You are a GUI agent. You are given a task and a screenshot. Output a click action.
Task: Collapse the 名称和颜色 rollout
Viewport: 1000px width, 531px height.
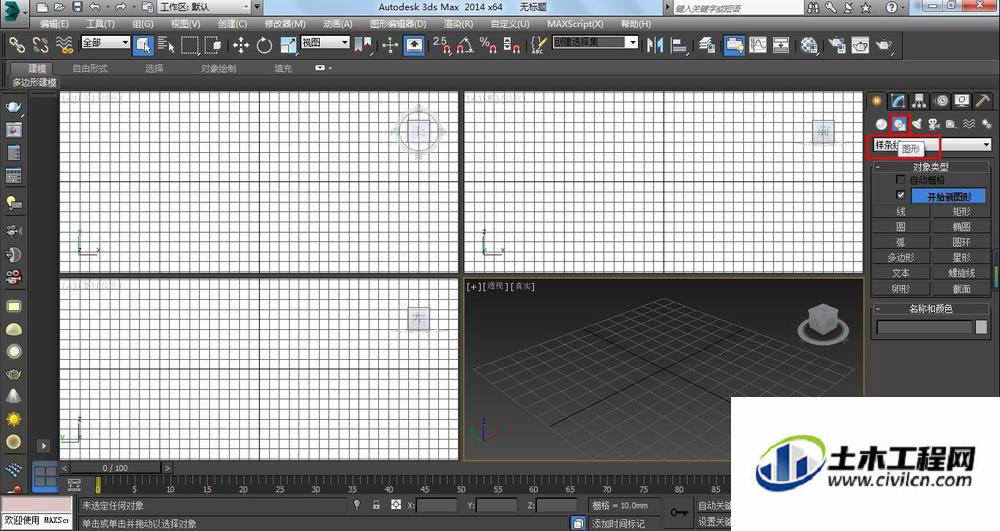coord(930,309)
